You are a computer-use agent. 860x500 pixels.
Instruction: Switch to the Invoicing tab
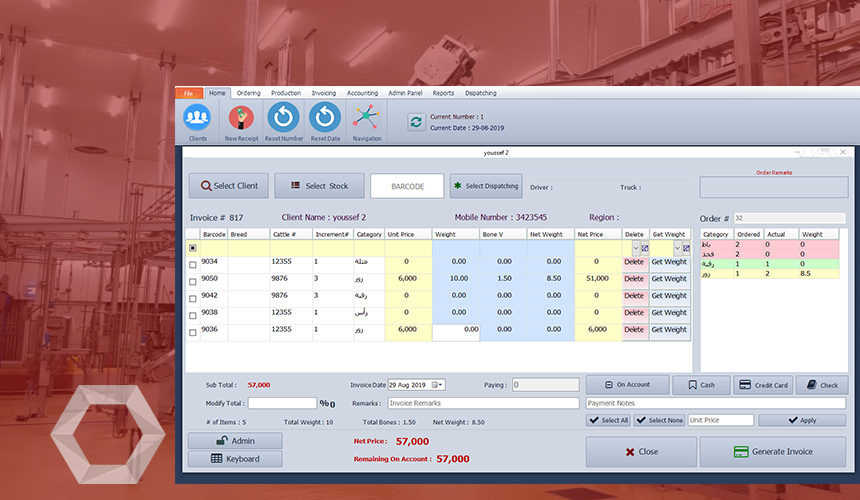coord(324,93)
